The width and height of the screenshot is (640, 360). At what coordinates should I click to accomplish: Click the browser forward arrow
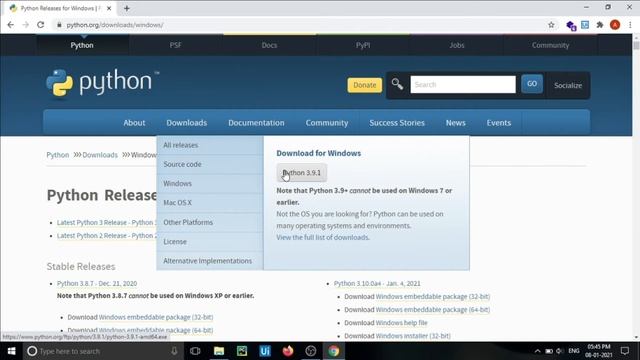25,25
